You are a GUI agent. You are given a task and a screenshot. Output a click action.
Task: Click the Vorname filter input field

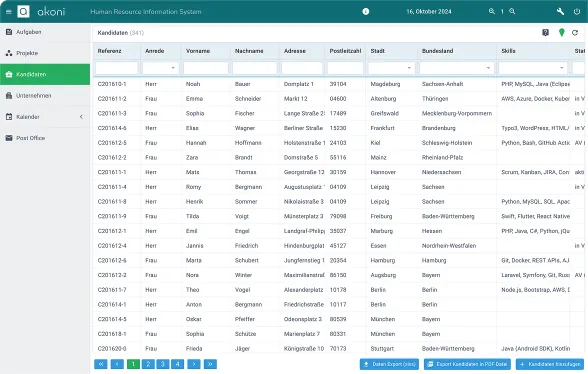(x=206, y=68)
